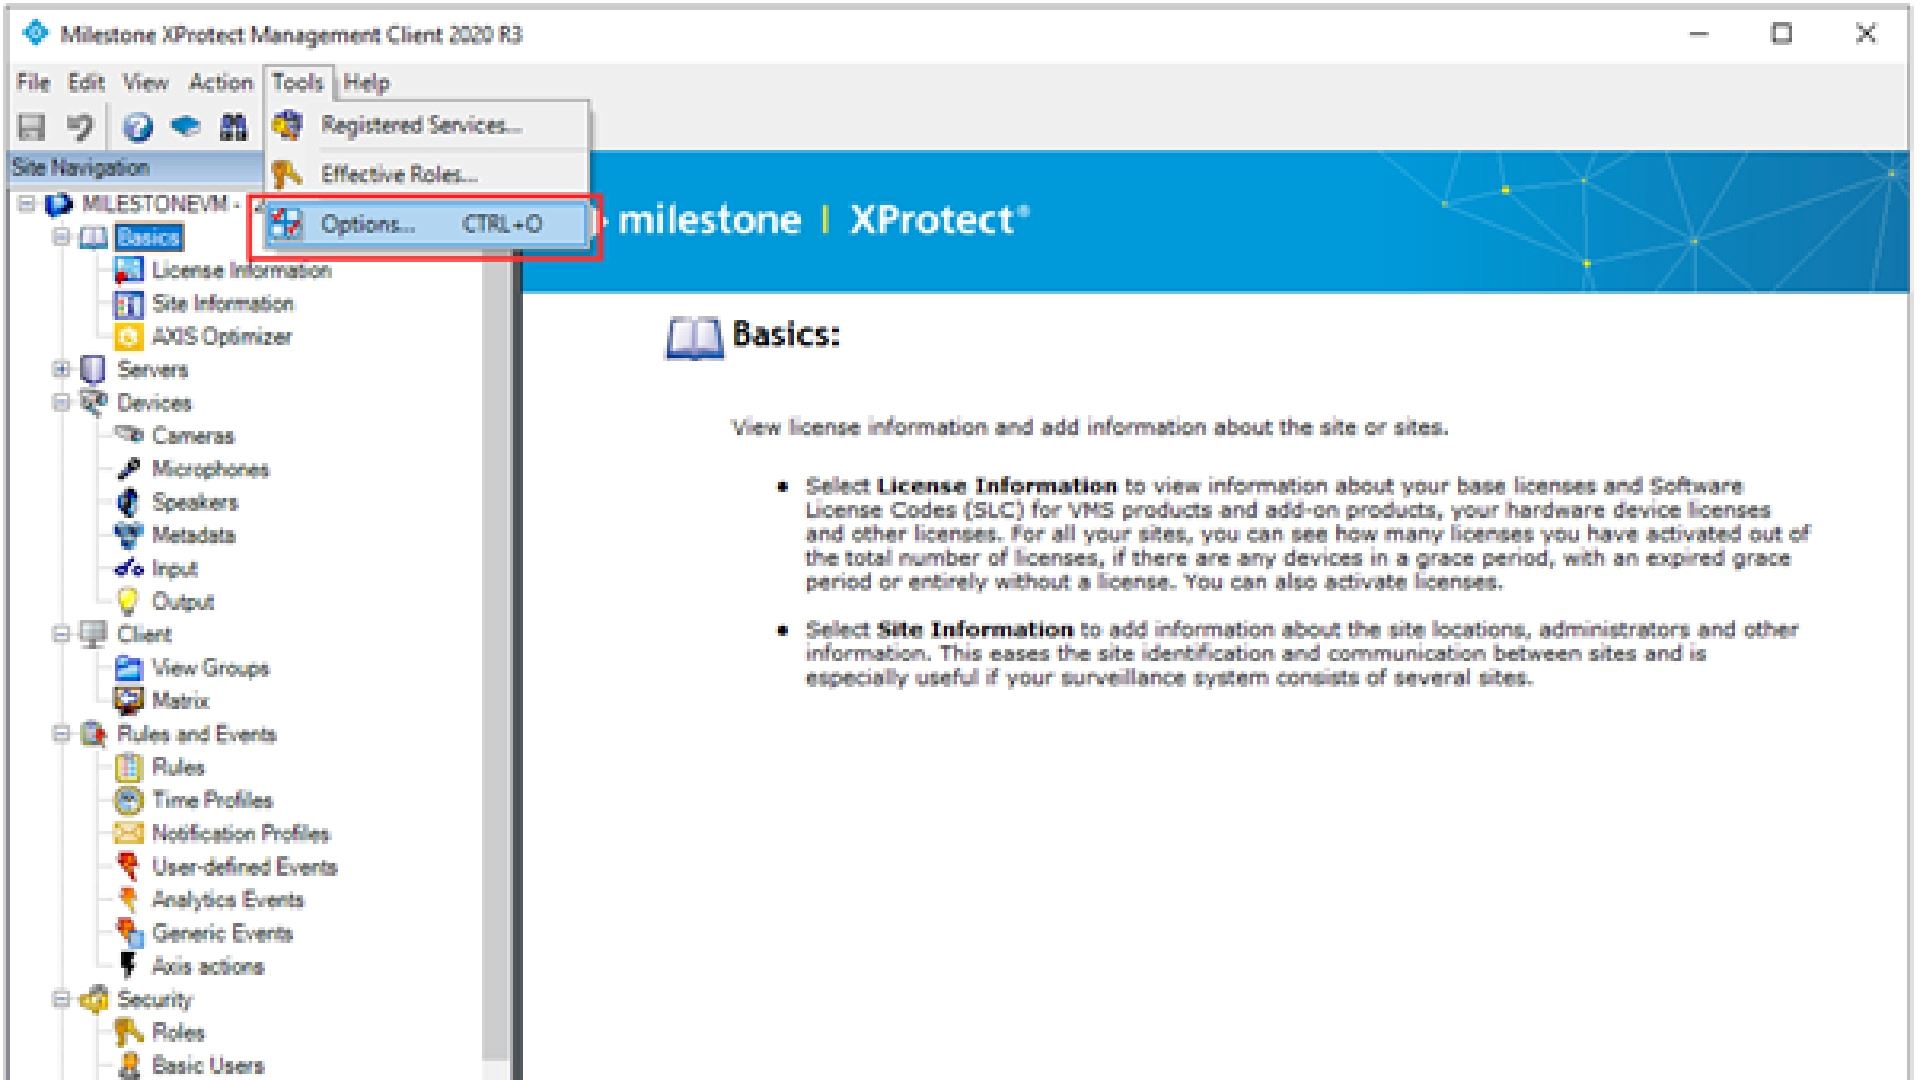Viewport: 1920px width, 1080px height.
Task: Click the Registered Services menu icon
Action: pyautogui.click(x=288, y=126)
